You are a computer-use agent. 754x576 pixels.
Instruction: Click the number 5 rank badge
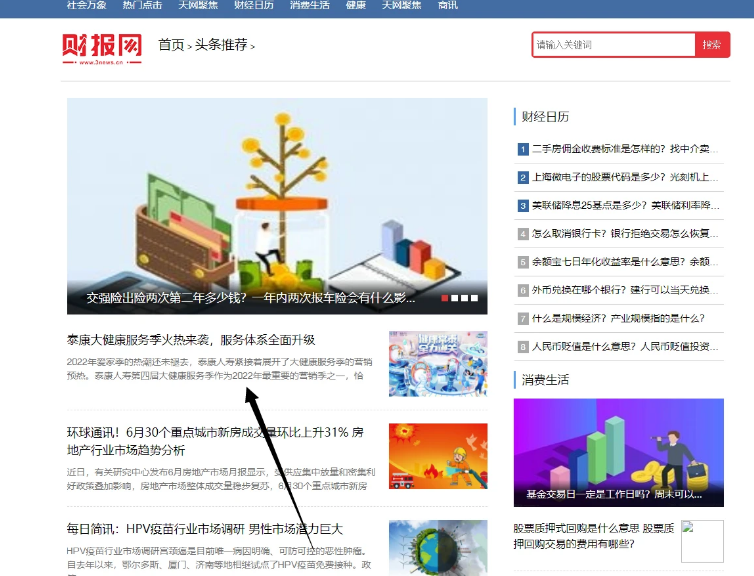tap(523, 262)
